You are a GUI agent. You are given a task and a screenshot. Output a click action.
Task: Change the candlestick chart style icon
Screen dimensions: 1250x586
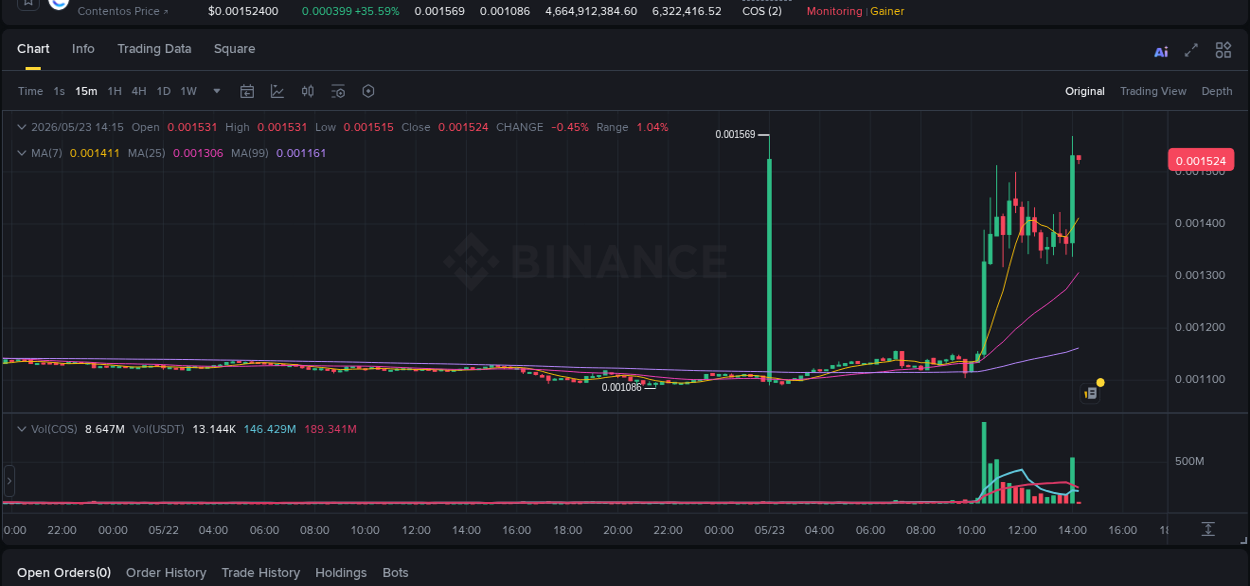[x=308, y=91]
